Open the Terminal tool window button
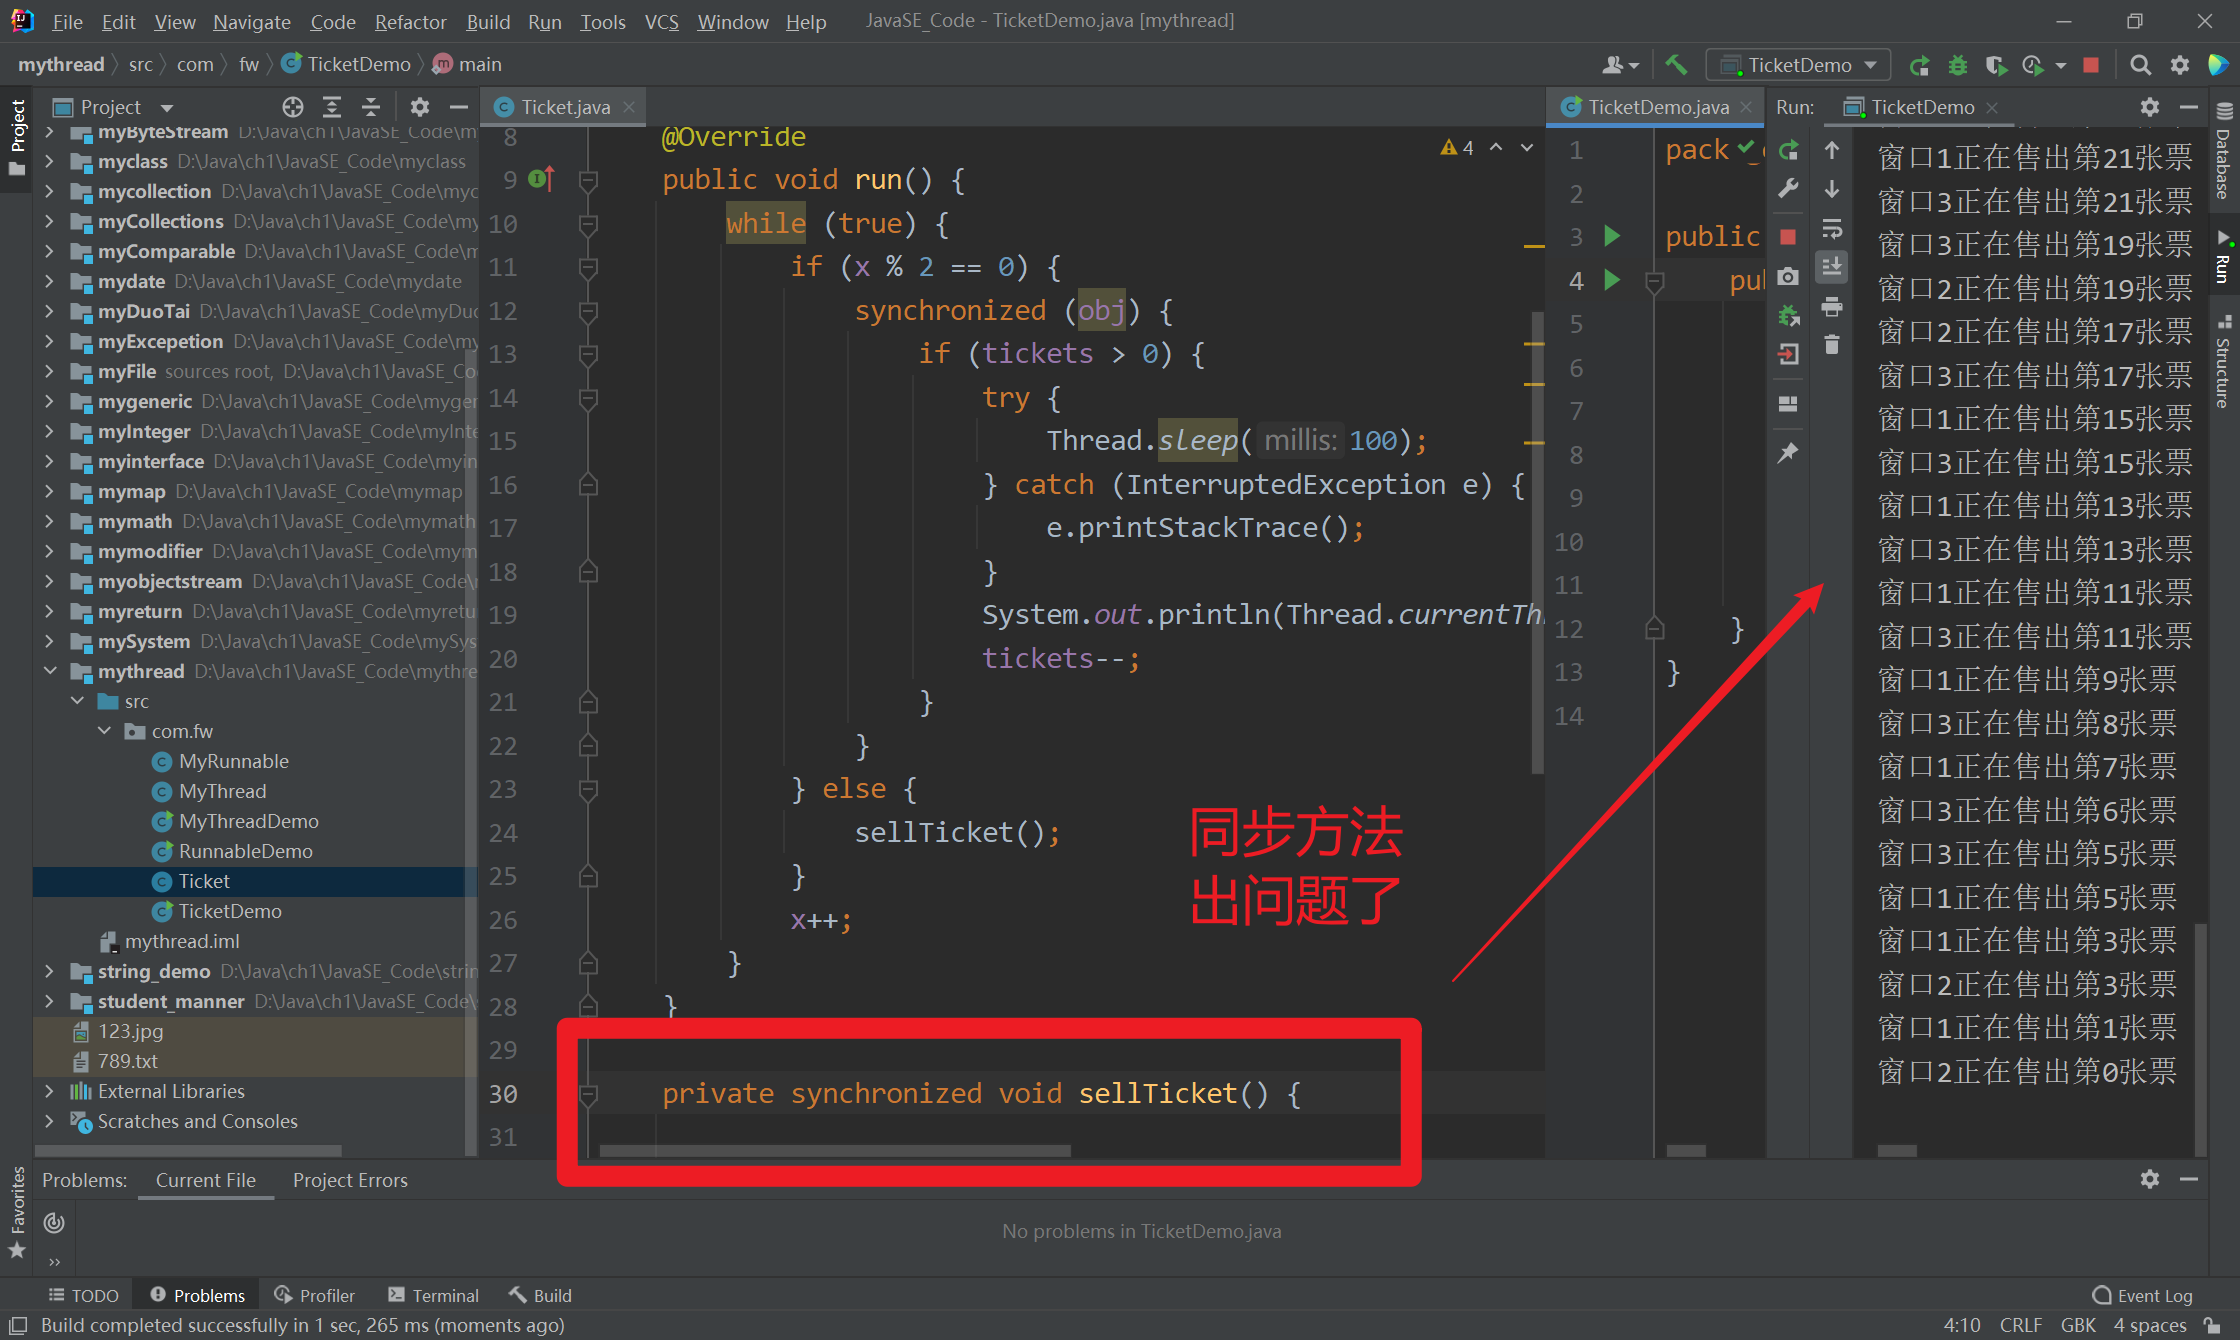 [433, 1295]
